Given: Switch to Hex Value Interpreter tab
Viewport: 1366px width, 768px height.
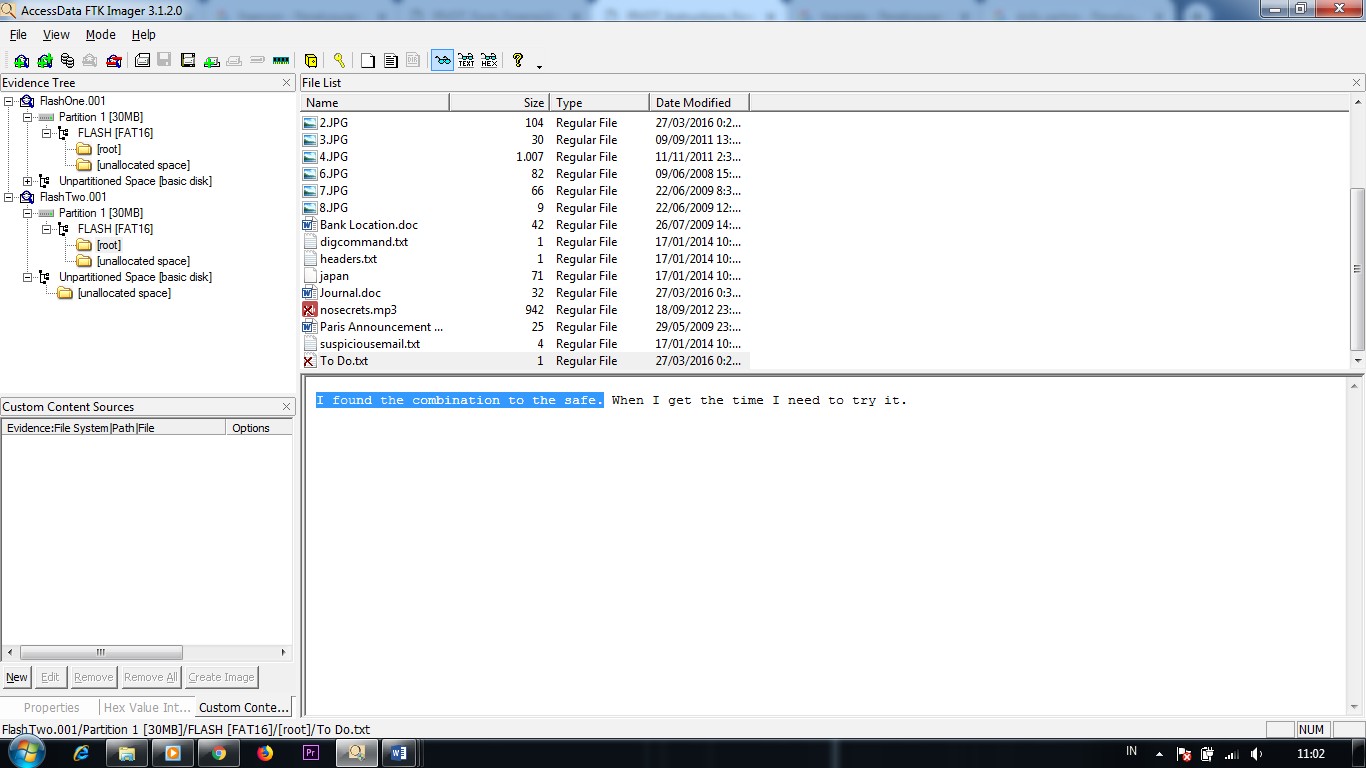Looking at the screenshot, I should 147,707.
